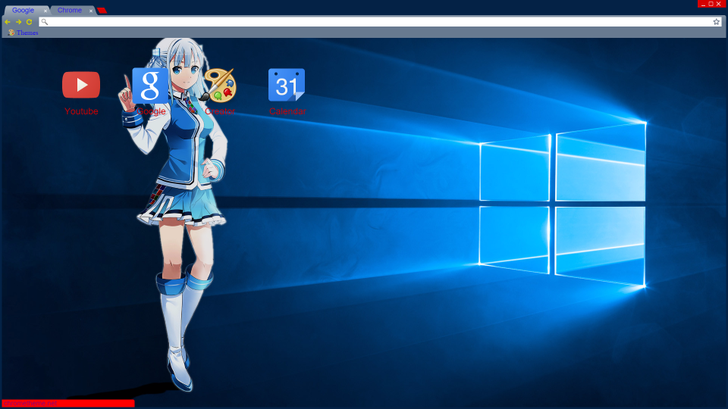
Task: Click the Creator label text
Action: click(x=220, y=111)
